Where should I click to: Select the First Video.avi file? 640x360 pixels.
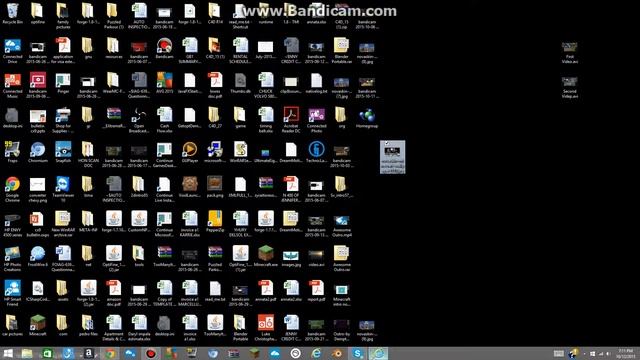[569, 52]
